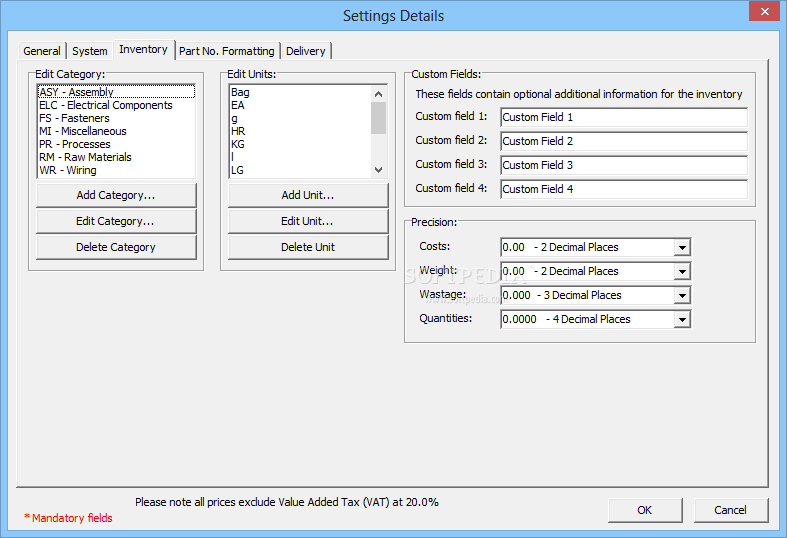Select PR - Processes category
Viewport: 787px width, 538px height.
pos(116,144)
